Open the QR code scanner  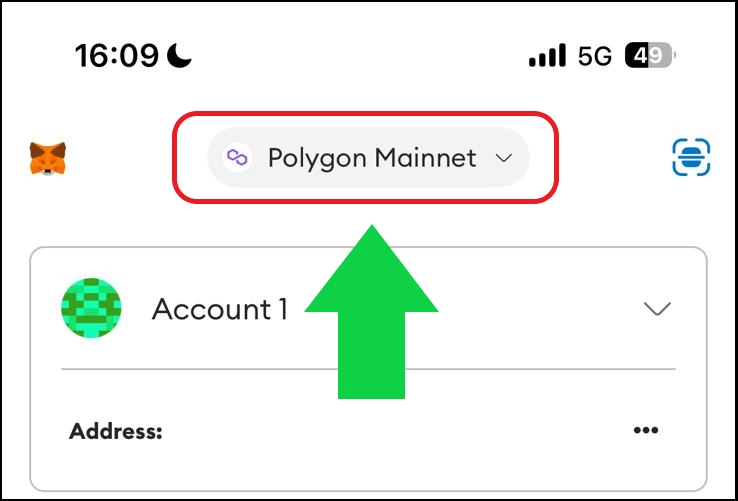(x=691, y=158)
